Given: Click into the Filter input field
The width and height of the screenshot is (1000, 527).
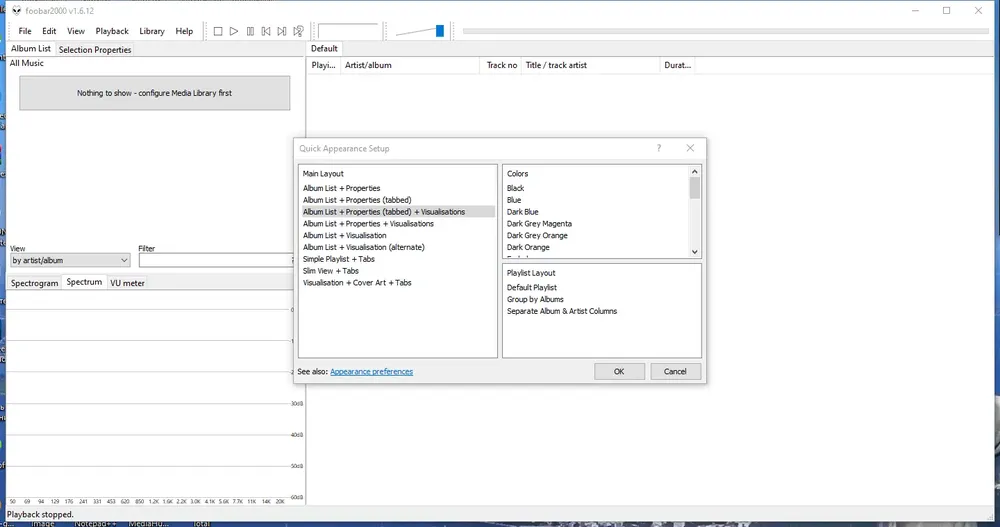Looking at the screenshot, I should pos(216,260).
